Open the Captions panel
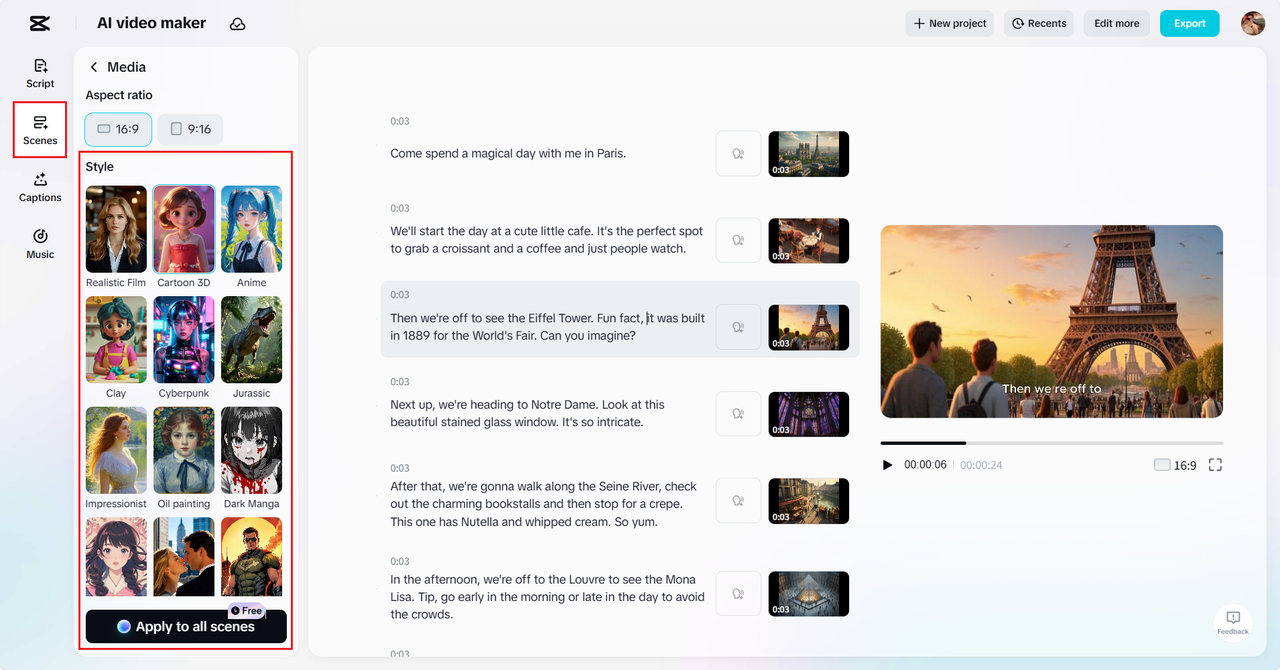The height and width of the screenshot is (670, 1280). (x=40, y=187)
